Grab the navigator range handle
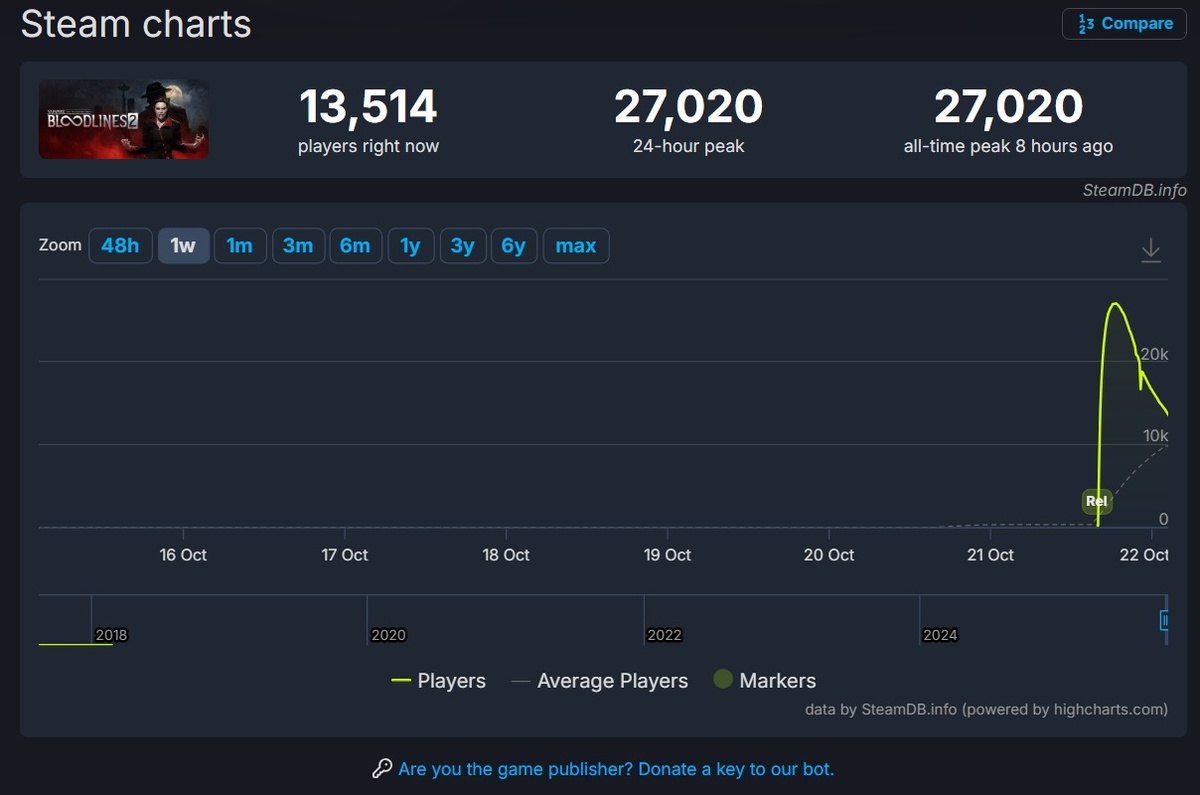The image size is (1200, 795). pos(1164,621)
